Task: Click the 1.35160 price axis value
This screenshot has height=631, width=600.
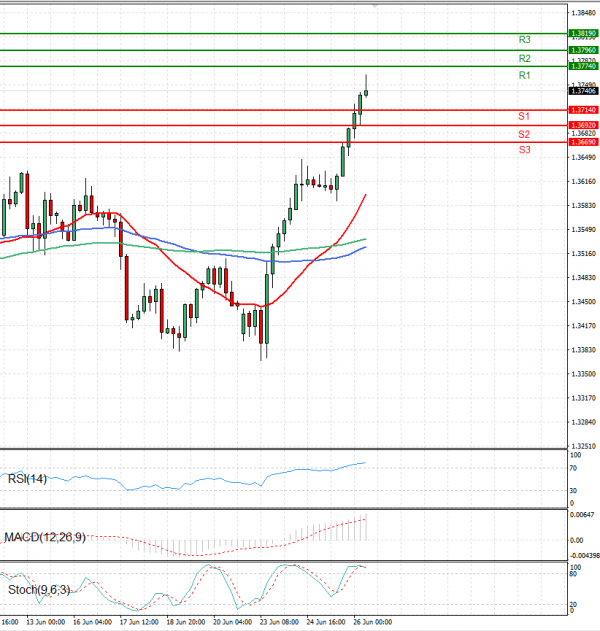Action: click(584, 254)
